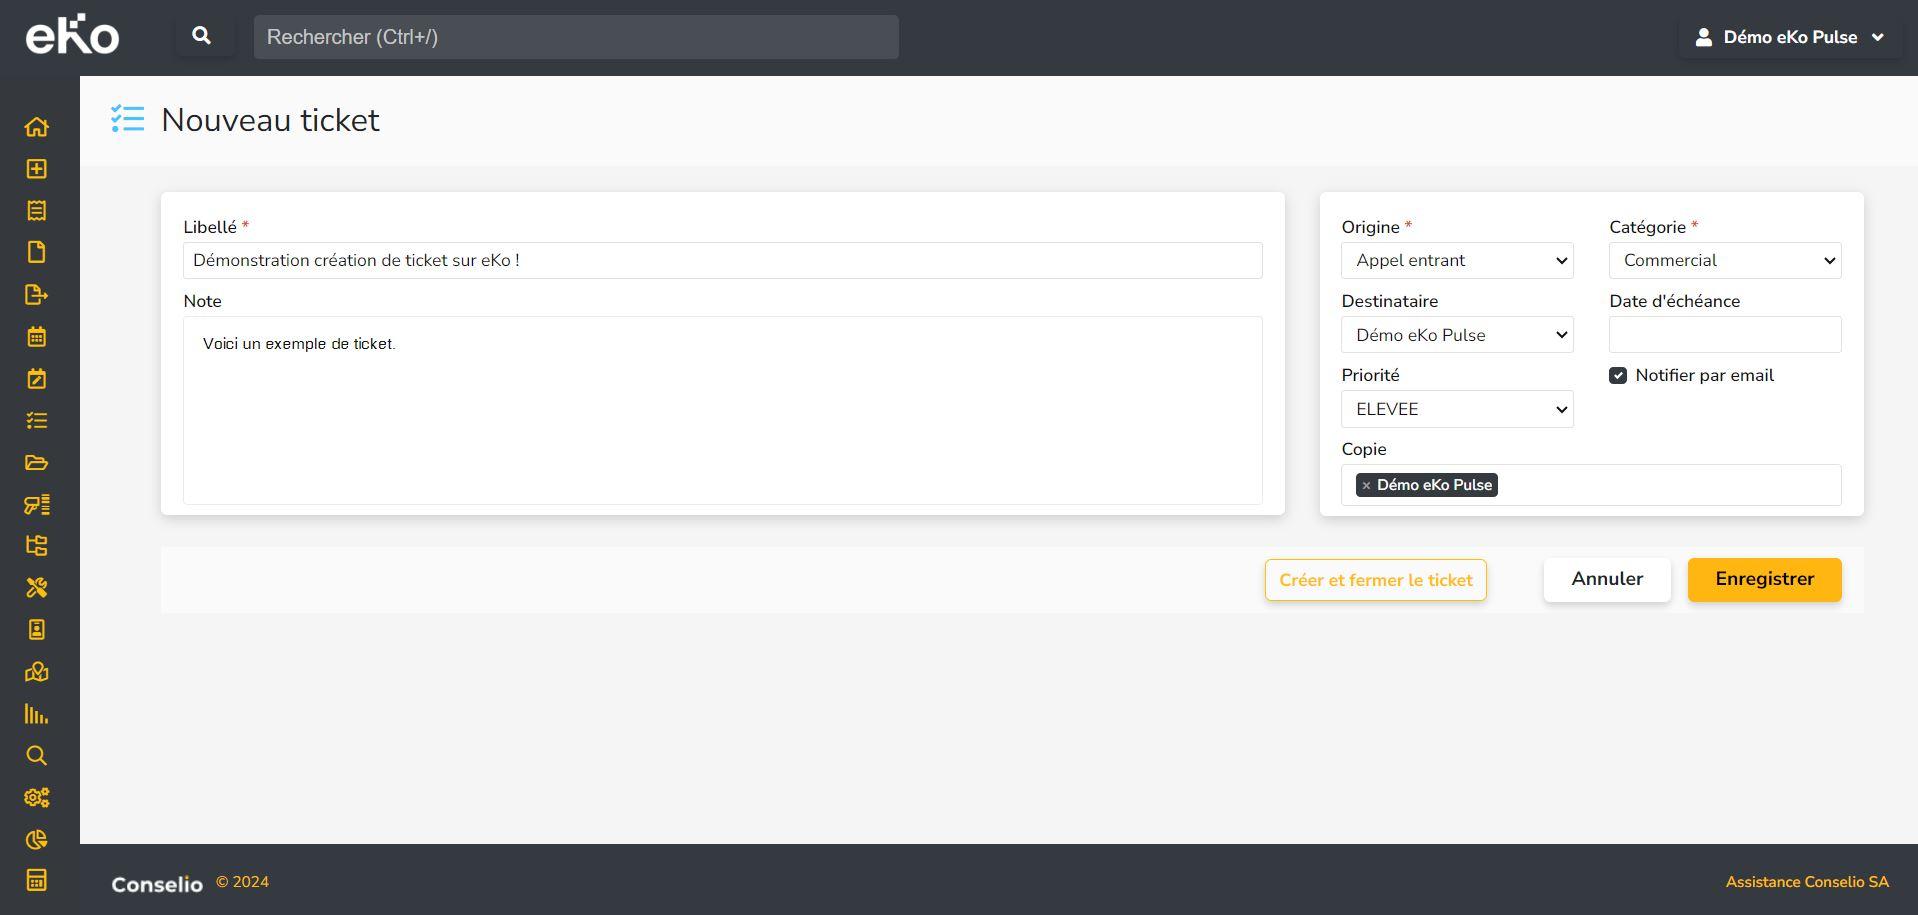Open the calendar edit pencil icon in sidebar
1918x915 pixels.
(37, 379)
